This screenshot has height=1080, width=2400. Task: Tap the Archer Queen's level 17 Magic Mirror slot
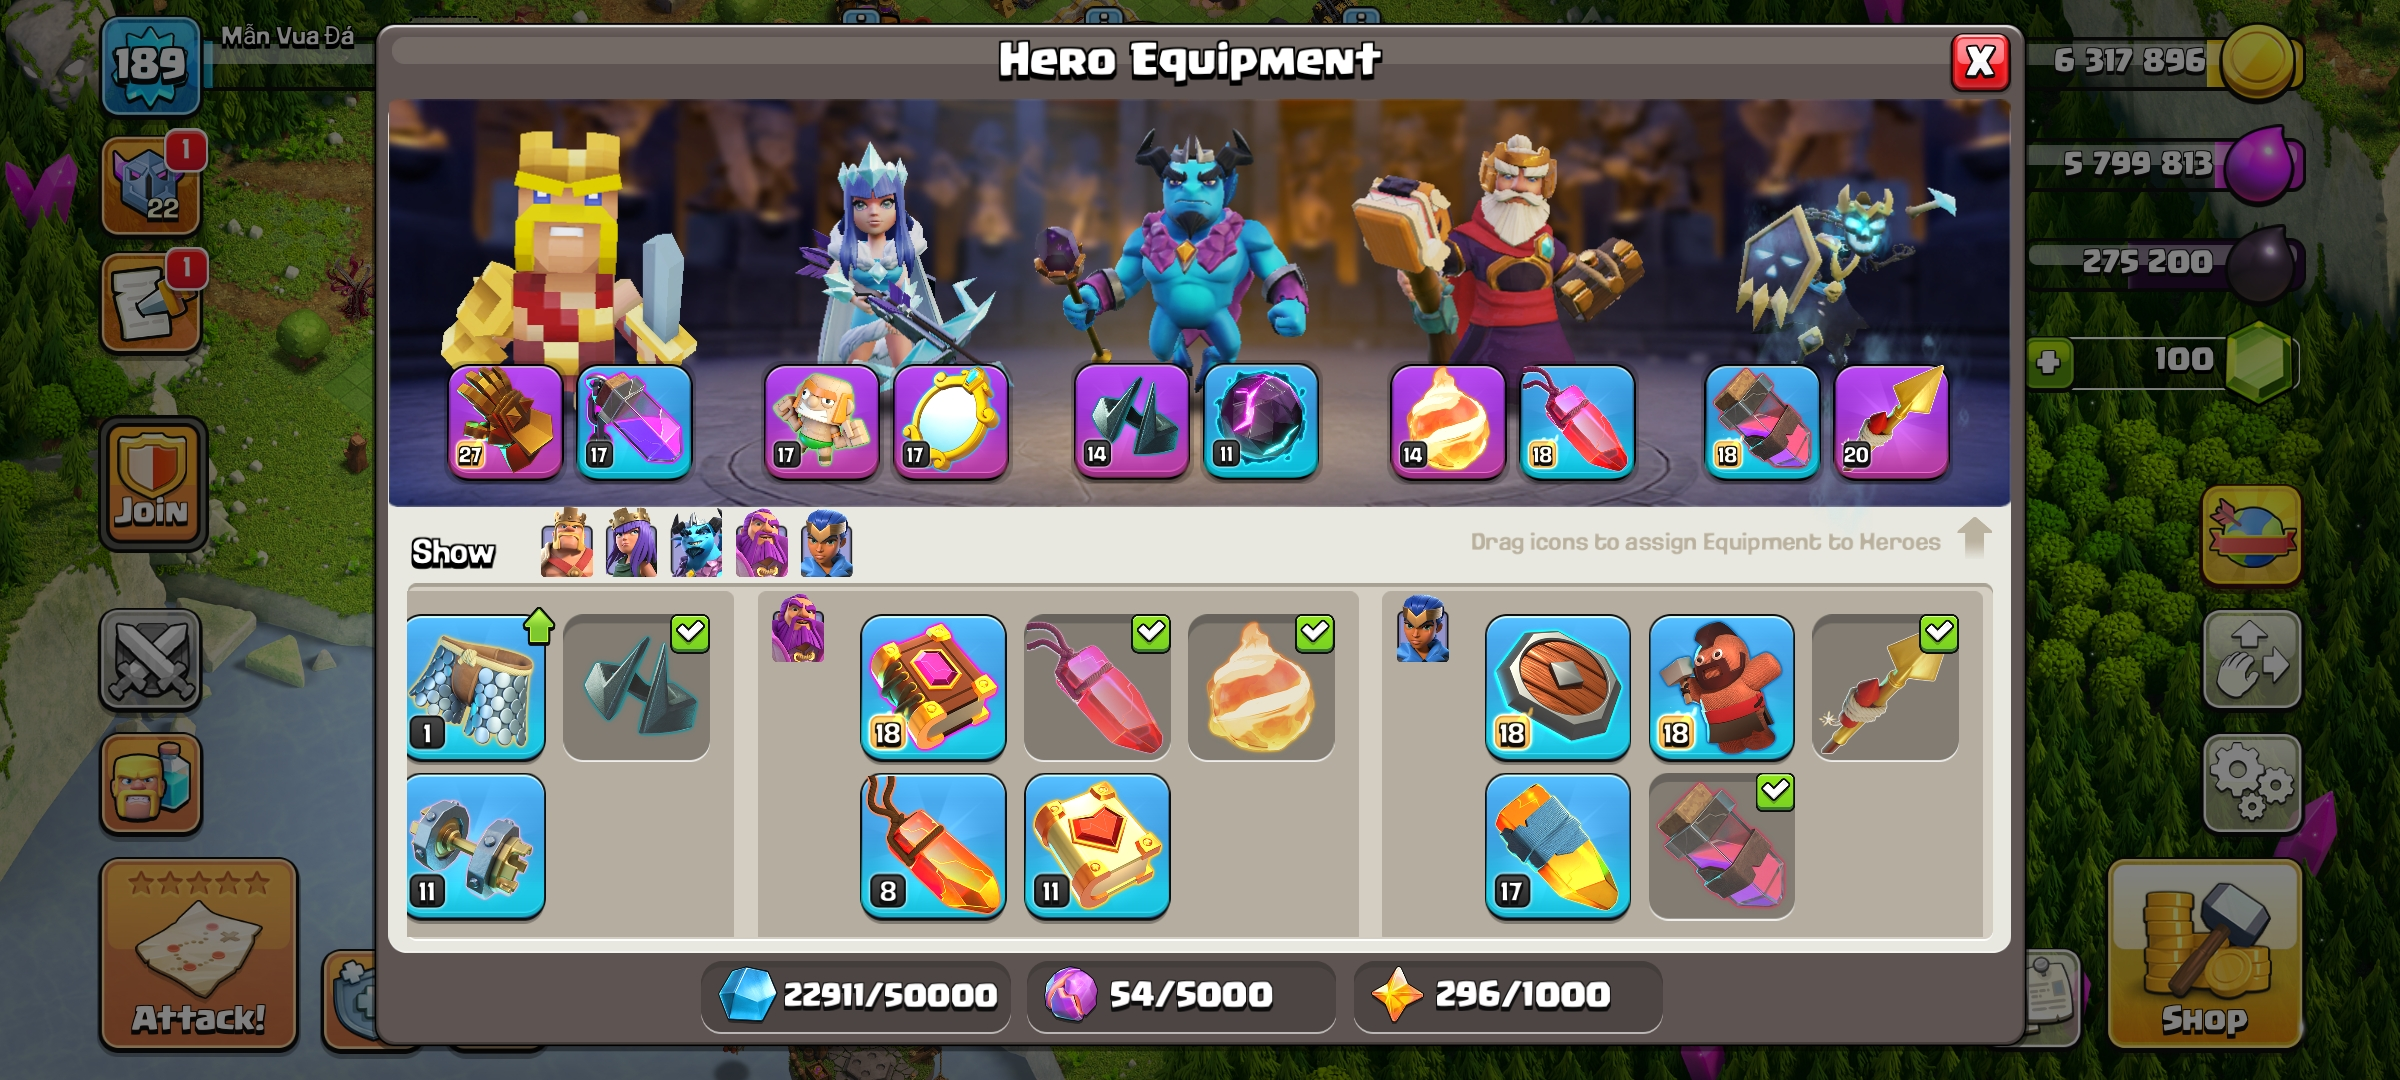950,421
